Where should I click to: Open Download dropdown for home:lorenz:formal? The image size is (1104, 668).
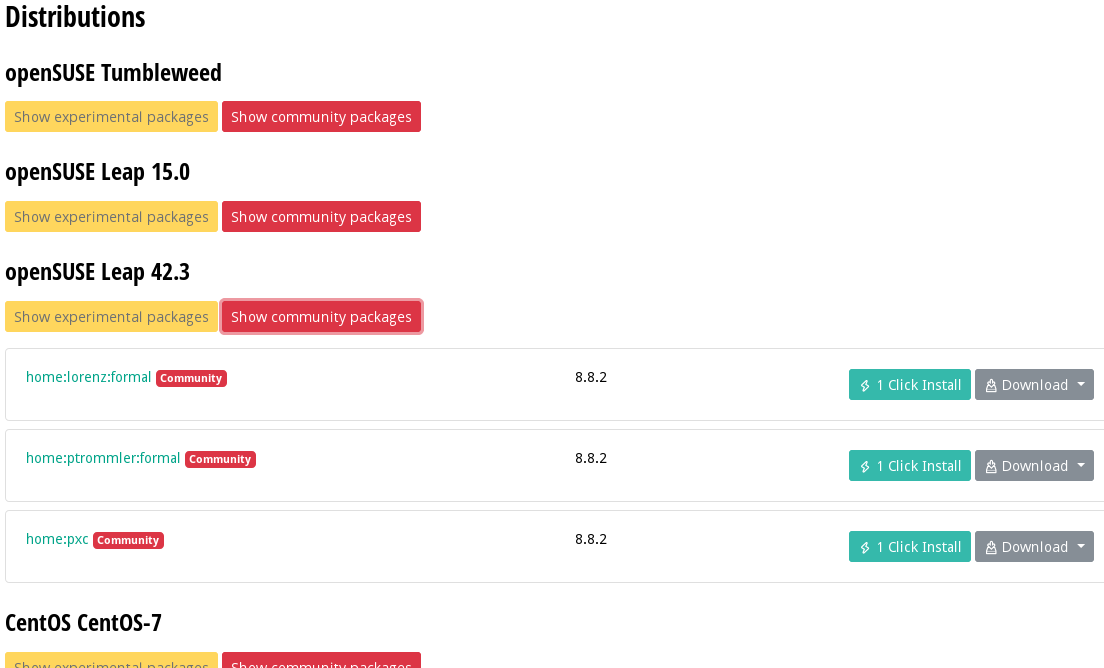[x=1034, y=385]
